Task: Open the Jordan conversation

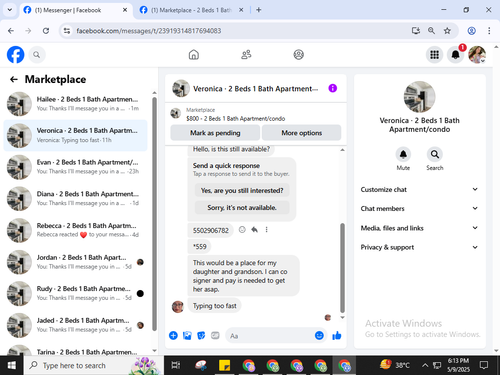Action: pos(75,262)
